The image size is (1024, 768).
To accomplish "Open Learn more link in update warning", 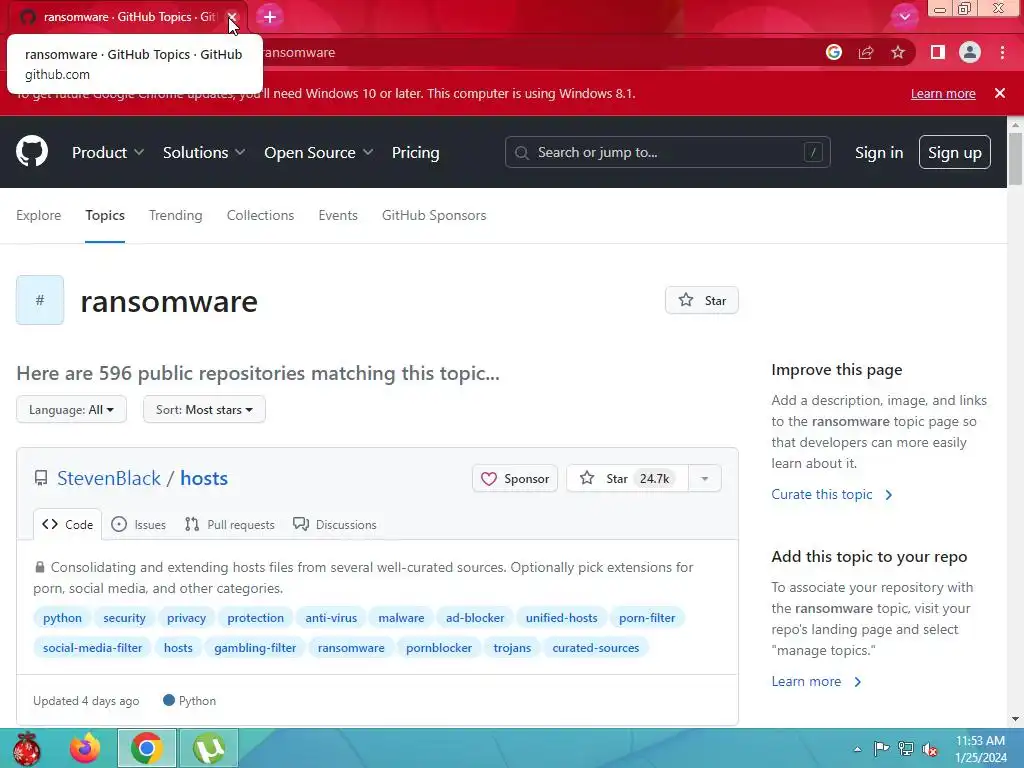I will [x=943, y=93].
